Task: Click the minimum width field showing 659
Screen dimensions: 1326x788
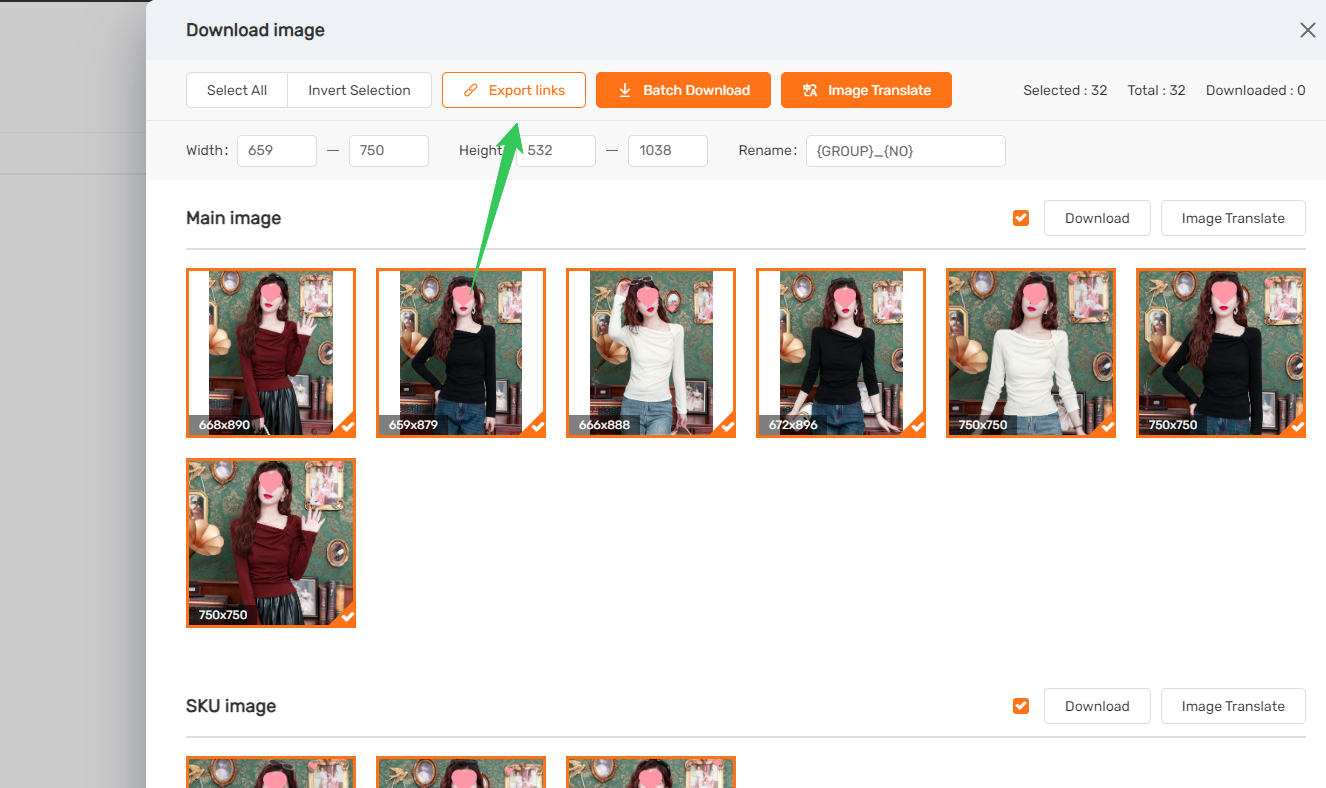Action: click(277, 151)
